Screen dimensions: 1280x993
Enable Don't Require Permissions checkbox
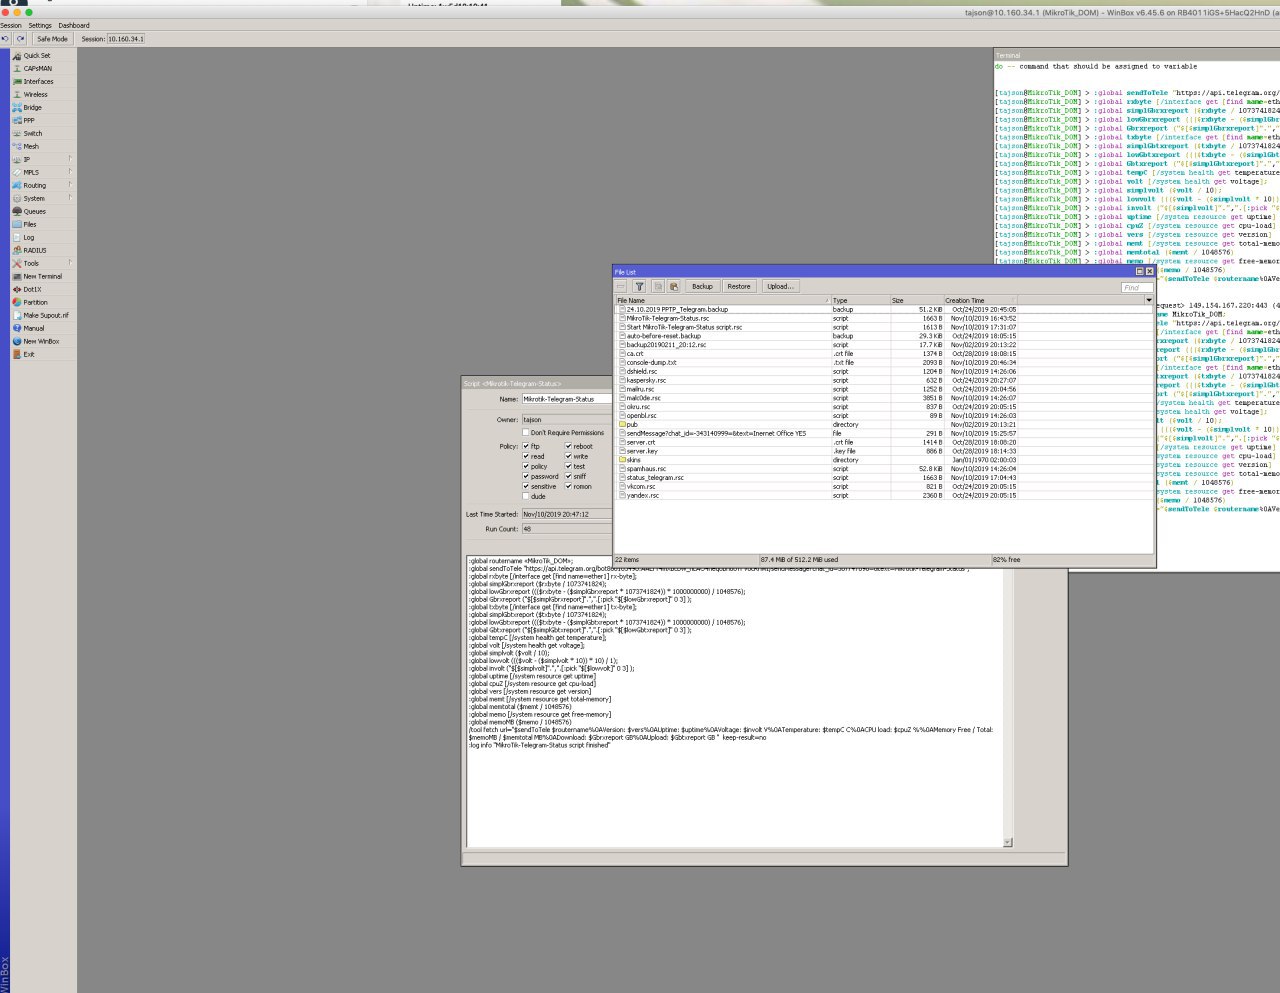(x=526, y=433)
